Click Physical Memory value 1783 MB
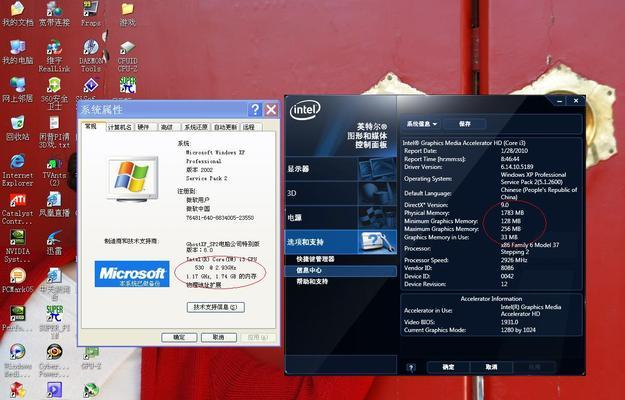625x400 pixels. click(x=512, y=213)
